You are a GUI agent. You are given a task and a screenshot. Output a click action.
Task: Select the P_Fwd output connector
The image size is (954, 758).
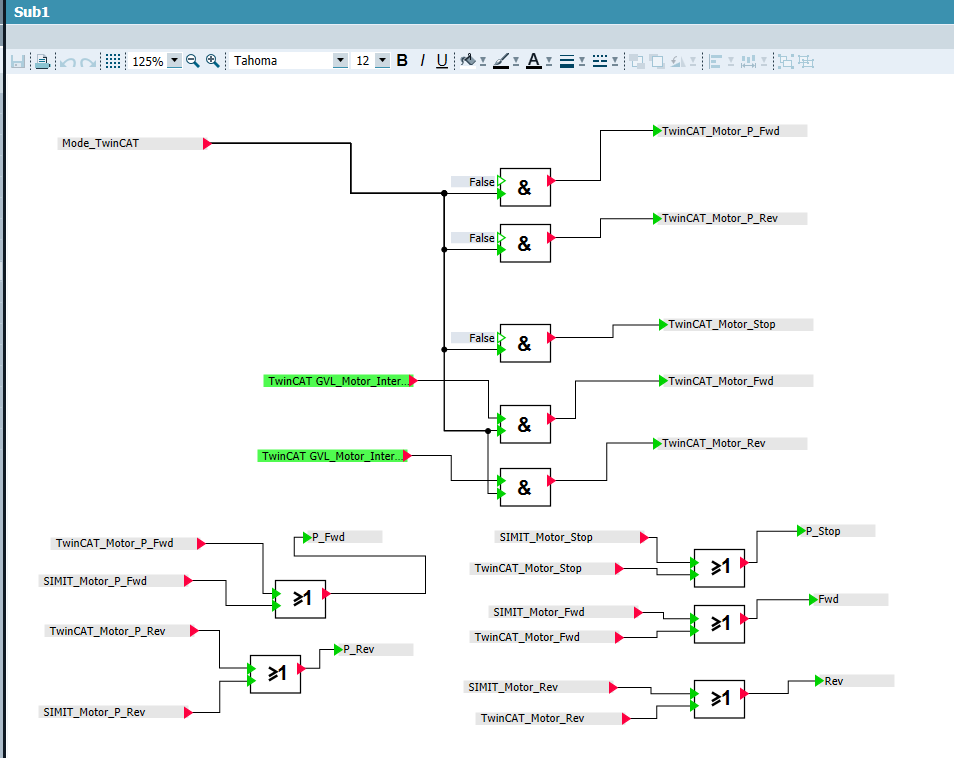click(343, 537)
